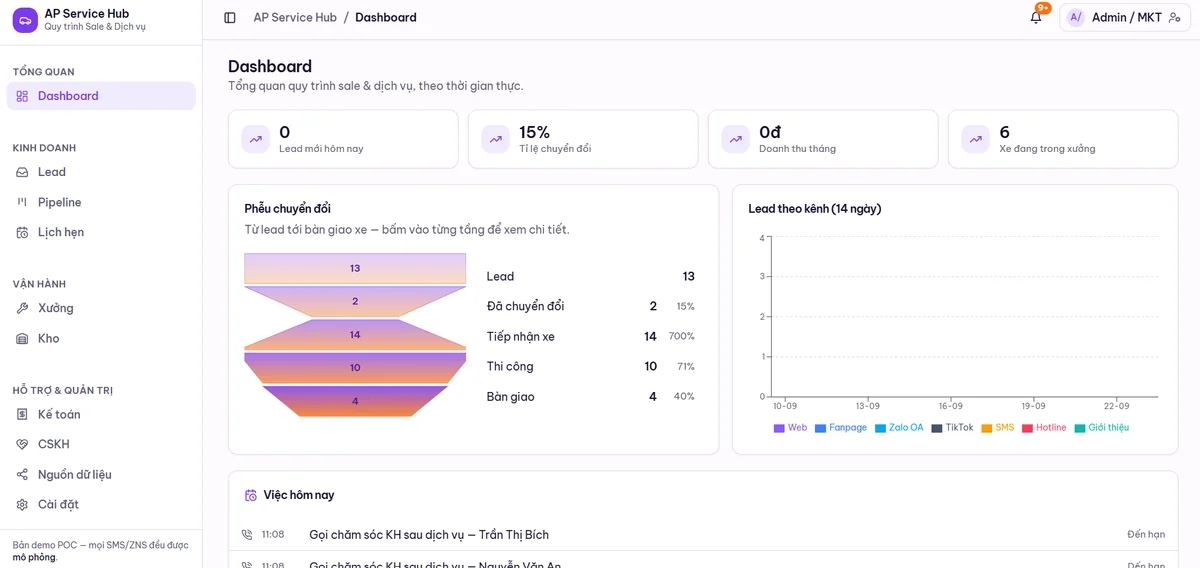The width and height of the screenshot is (1200, 568).
Task: Open Cài đặt settings page
Action: 101,504
